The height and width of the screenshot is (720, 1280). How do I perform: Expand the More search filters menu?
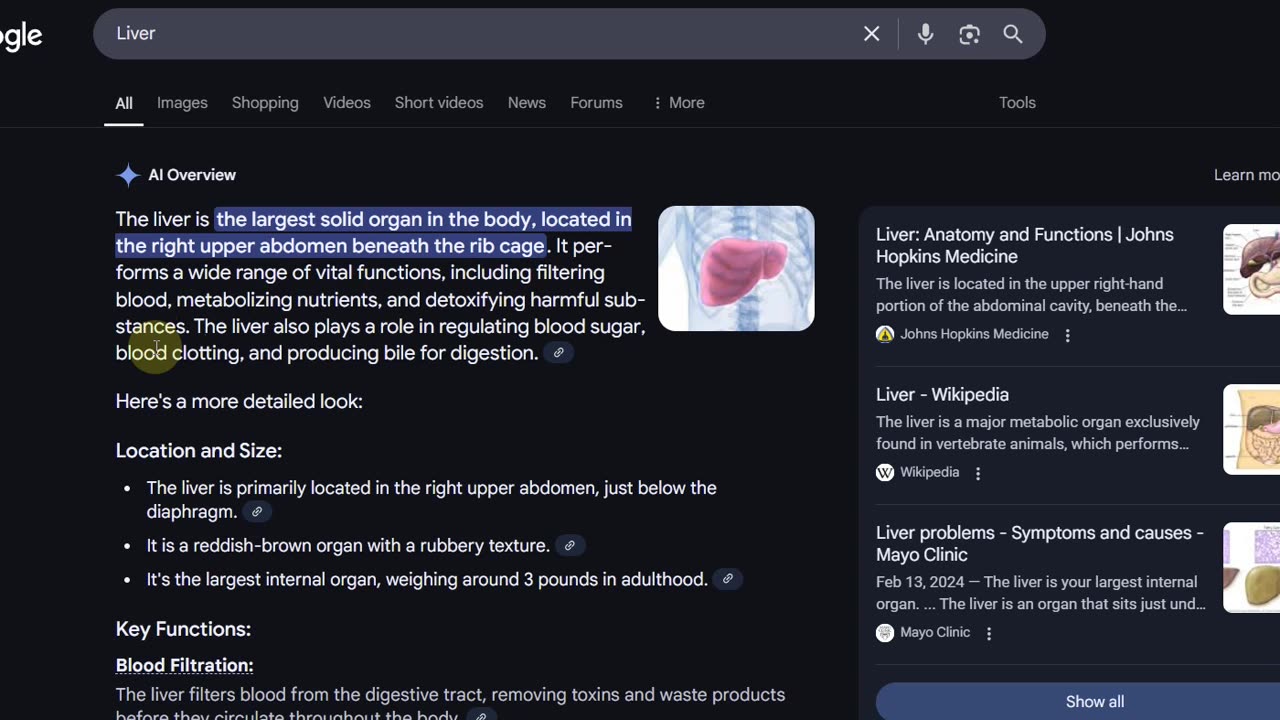pos(678,103)
